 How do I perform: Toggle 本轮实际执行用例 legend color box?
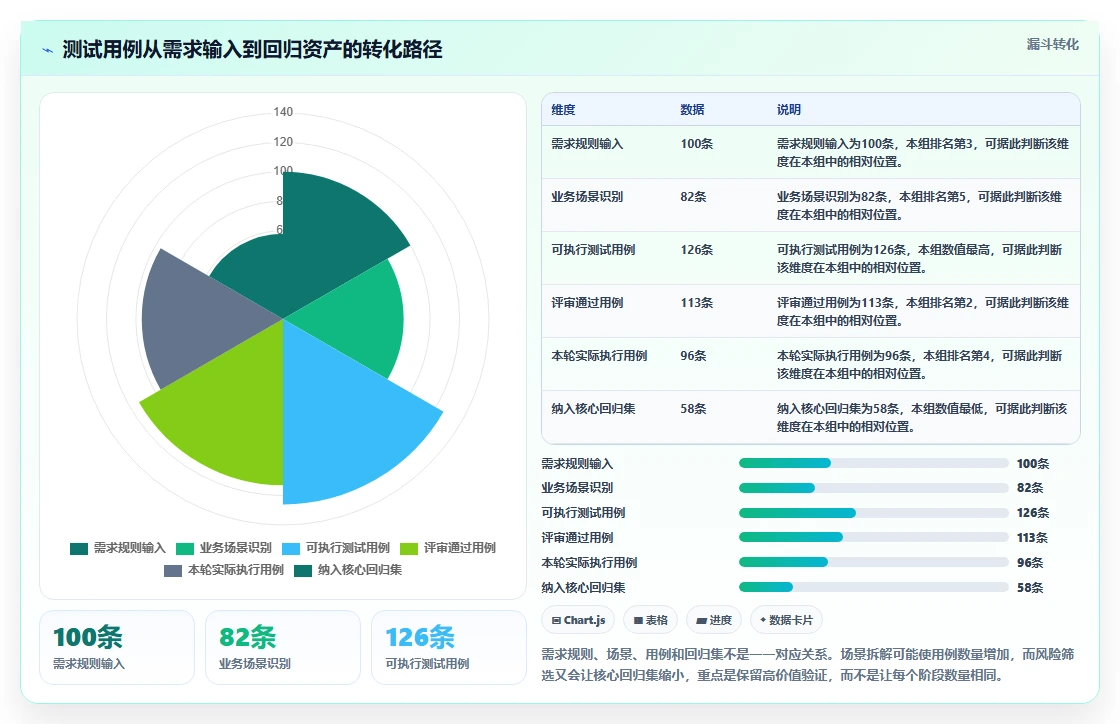point(173,570)
